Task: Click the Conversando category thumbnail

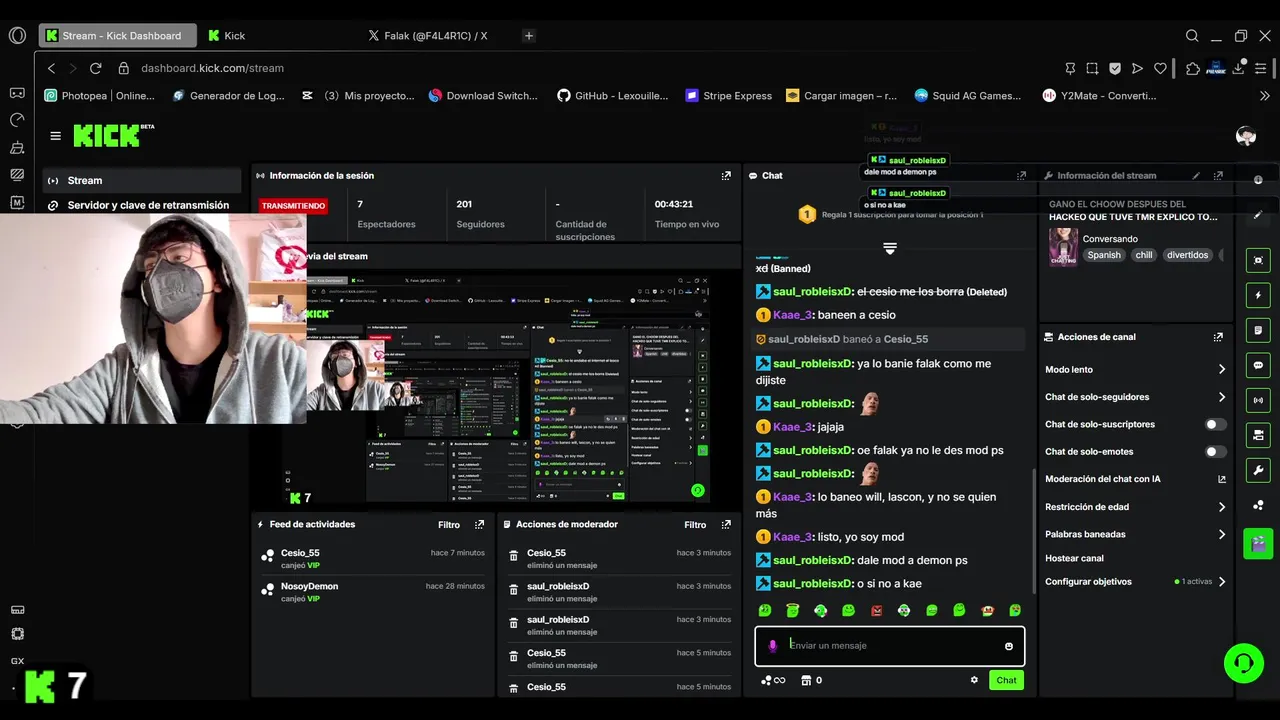Action: coord(1063,247)
